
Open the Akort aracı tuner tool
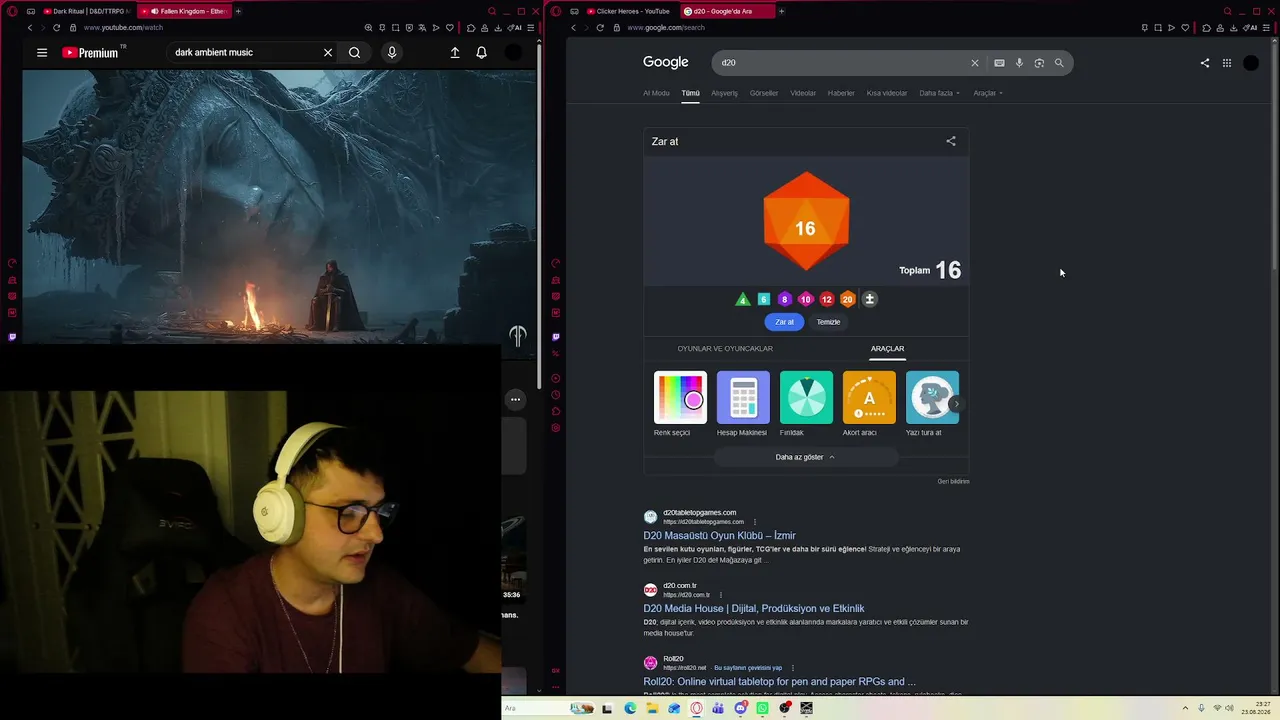(x=869, y=404)
